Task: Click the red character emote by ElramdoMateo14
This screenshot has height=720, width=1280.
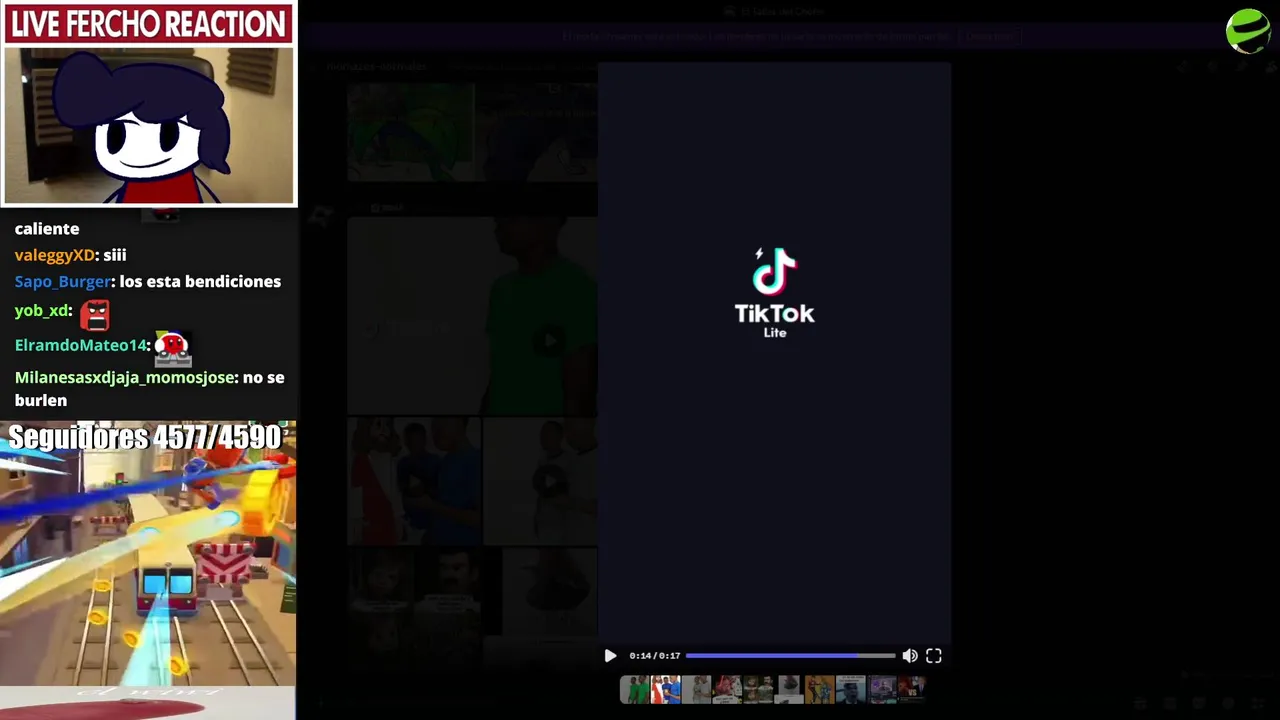Action: click(x=172, y=348)
